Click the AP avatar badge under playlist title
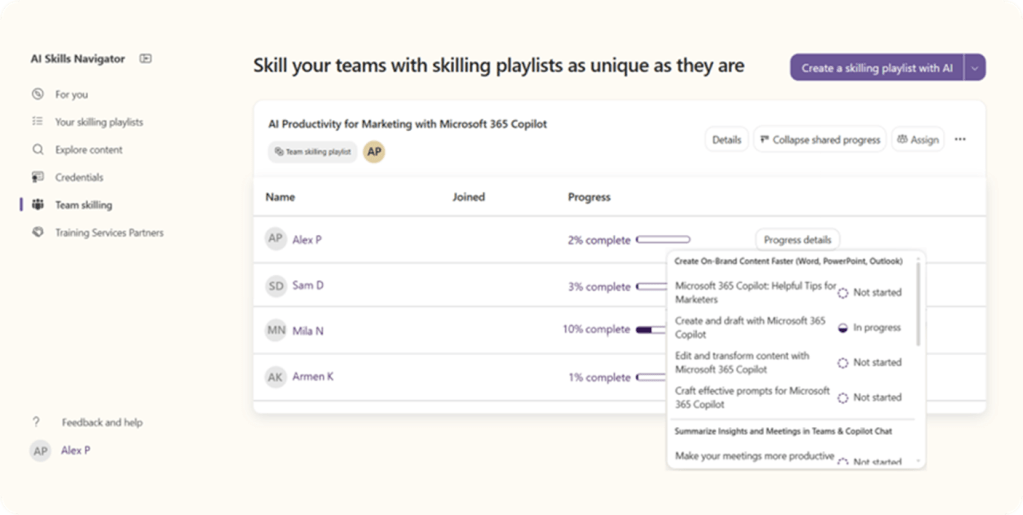 [x=374, y=151]
